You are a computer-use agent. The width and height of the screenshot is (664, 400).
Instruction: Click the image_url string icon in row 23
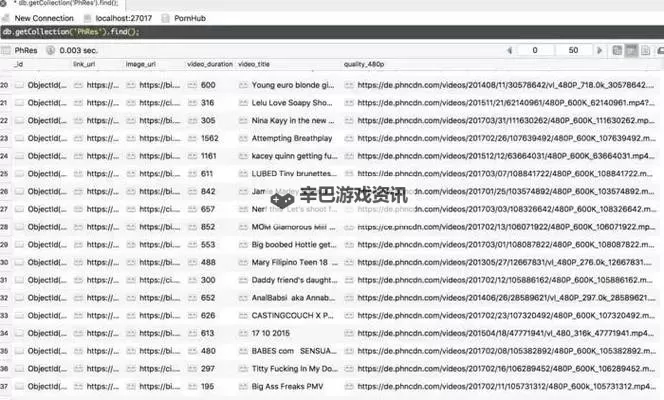[131, 138]
